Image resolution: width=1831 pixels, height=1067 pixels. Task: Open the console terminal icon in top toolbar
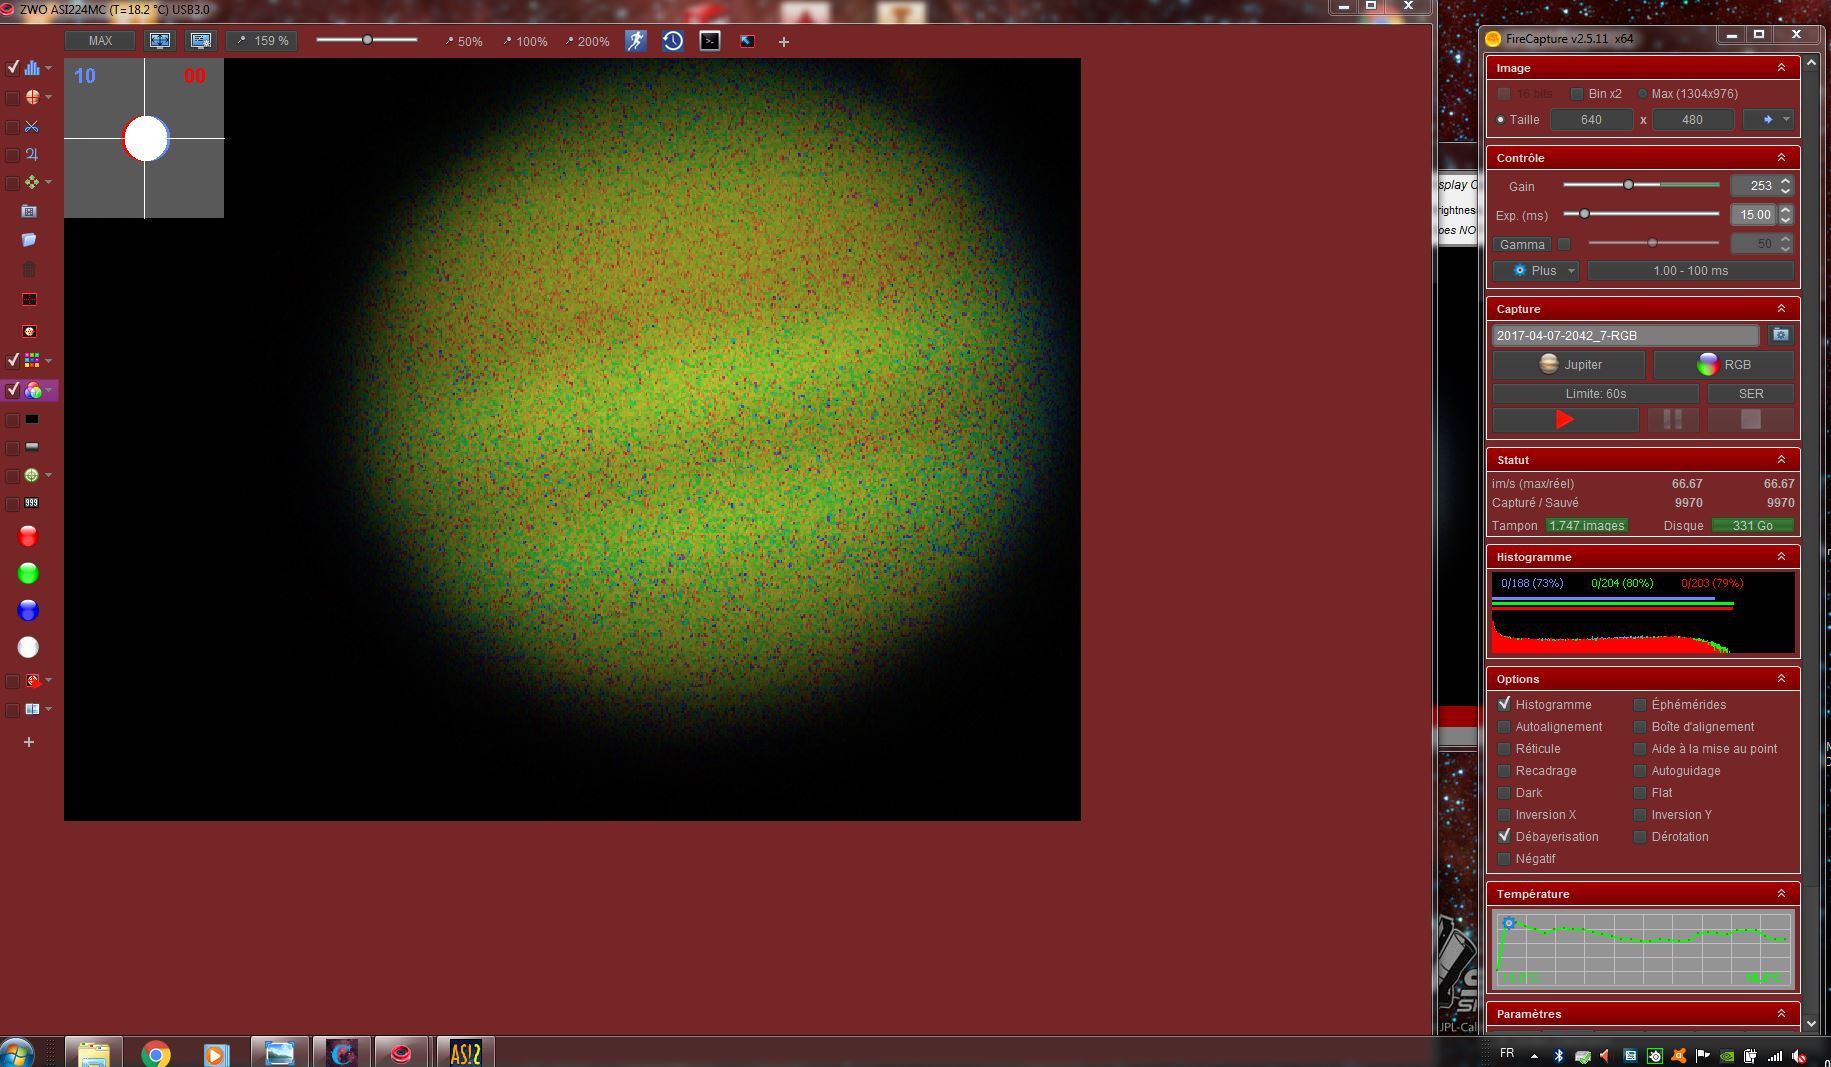pos(710,41)
